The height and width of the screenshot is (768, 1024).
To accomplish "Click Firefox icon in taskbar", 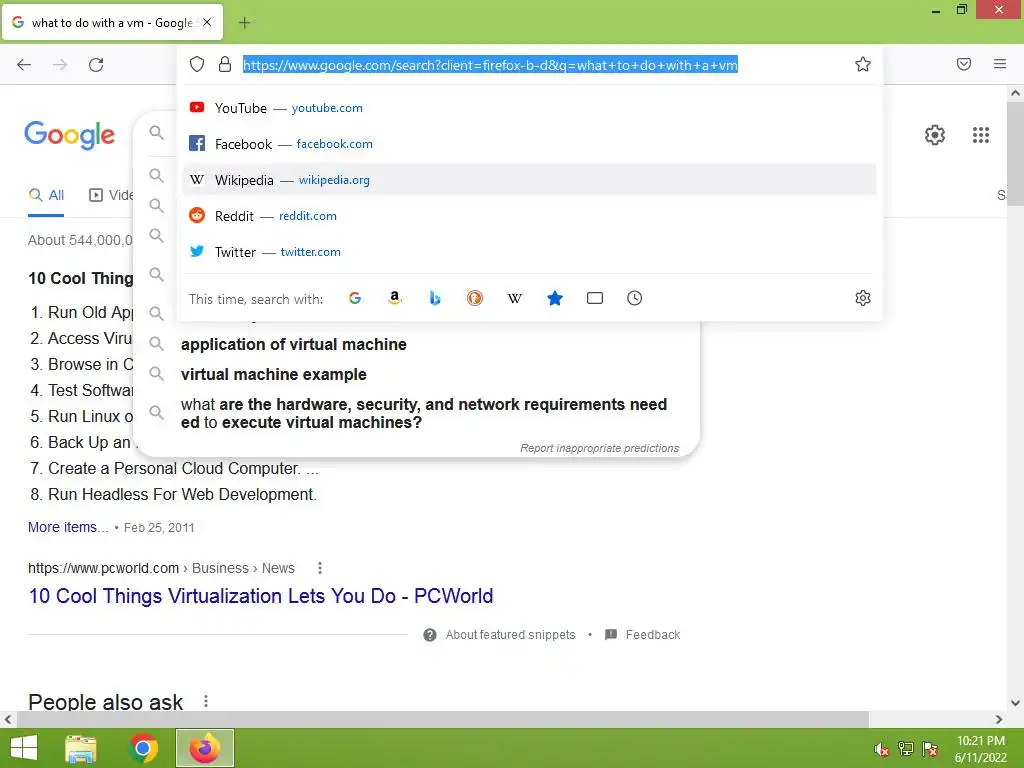I will click(205, 748).
